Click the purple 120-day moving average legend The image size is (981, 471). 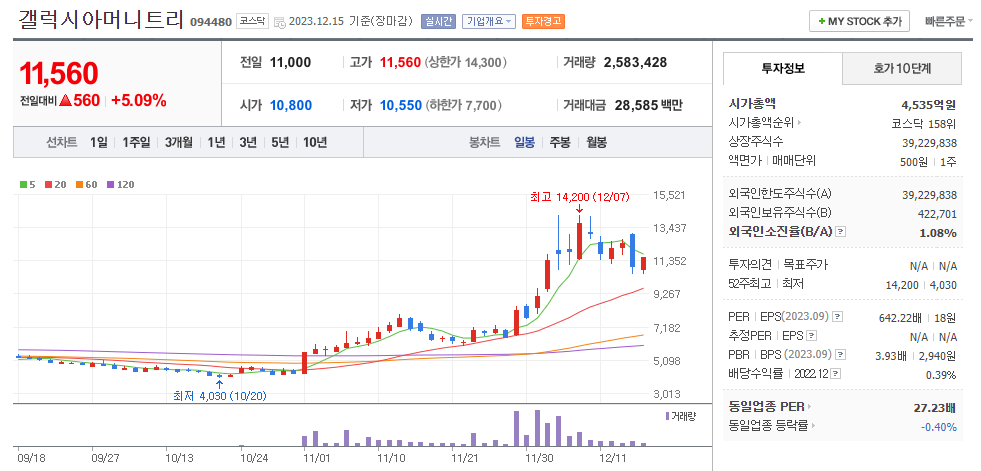coord(121,185)
